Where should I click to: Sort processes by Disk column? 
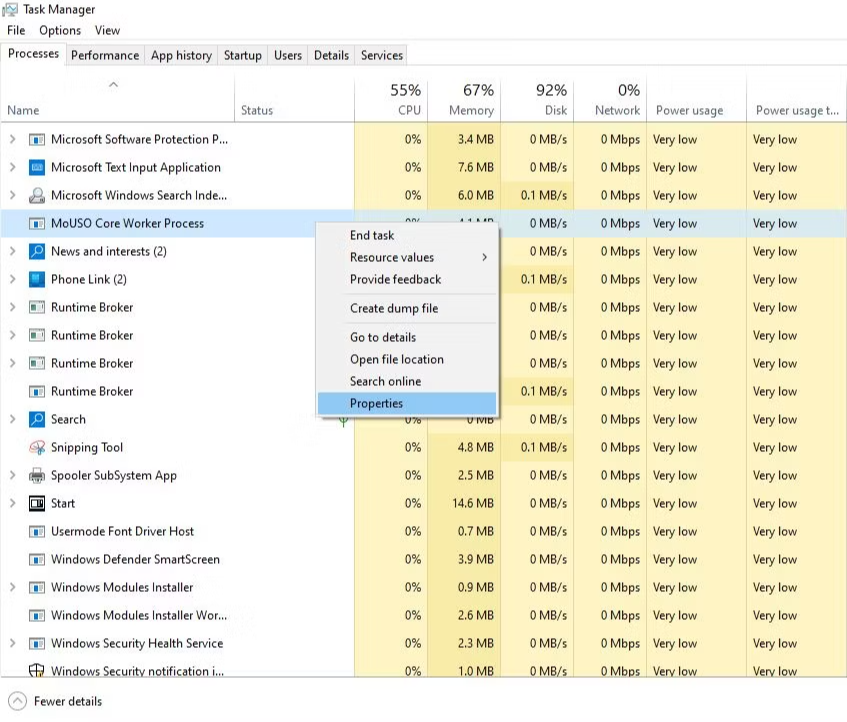coord(537,99)
